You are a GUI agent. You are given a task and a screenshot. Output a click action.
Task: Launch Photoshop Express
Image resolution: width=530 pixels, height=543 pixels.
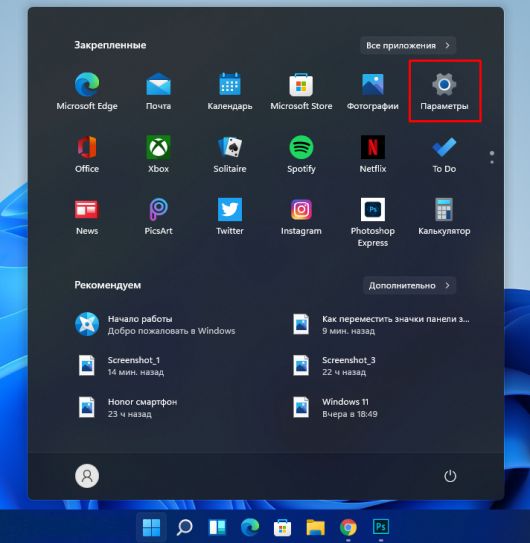(x=372, y=222)
